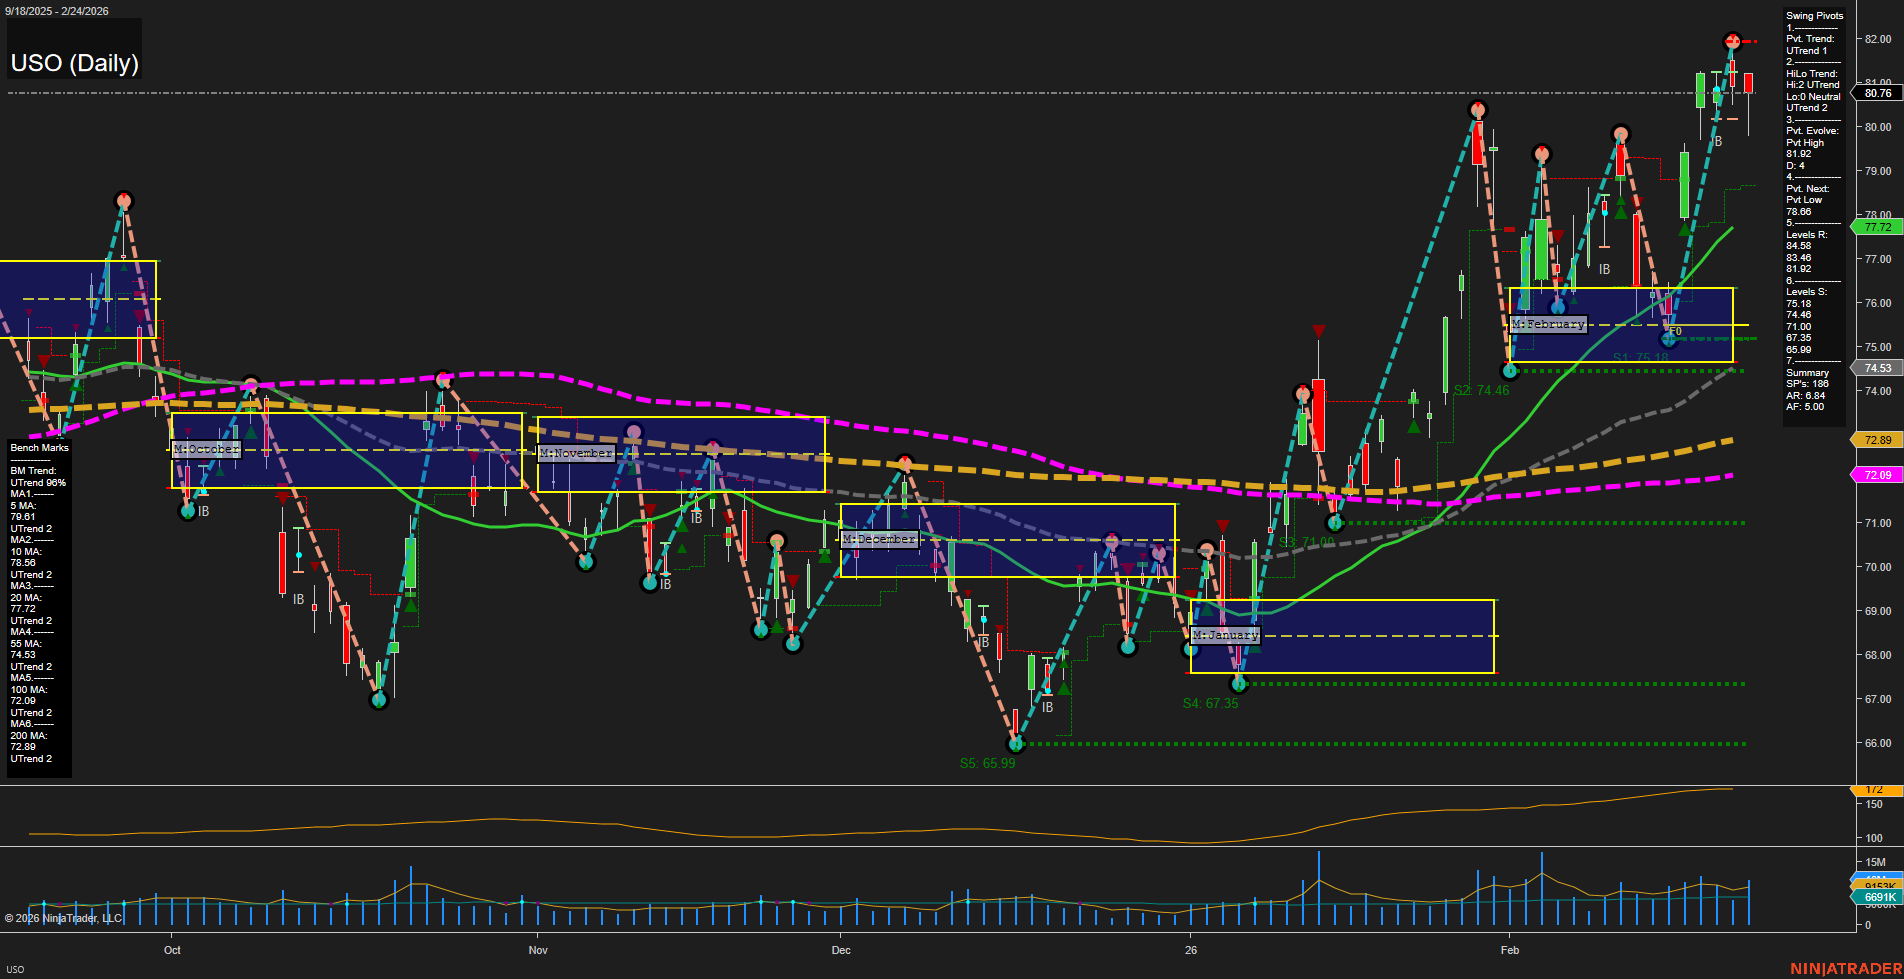Click the 80.76 current price marker
This screenshot has height=979, width=1904.
(1876, 93)
